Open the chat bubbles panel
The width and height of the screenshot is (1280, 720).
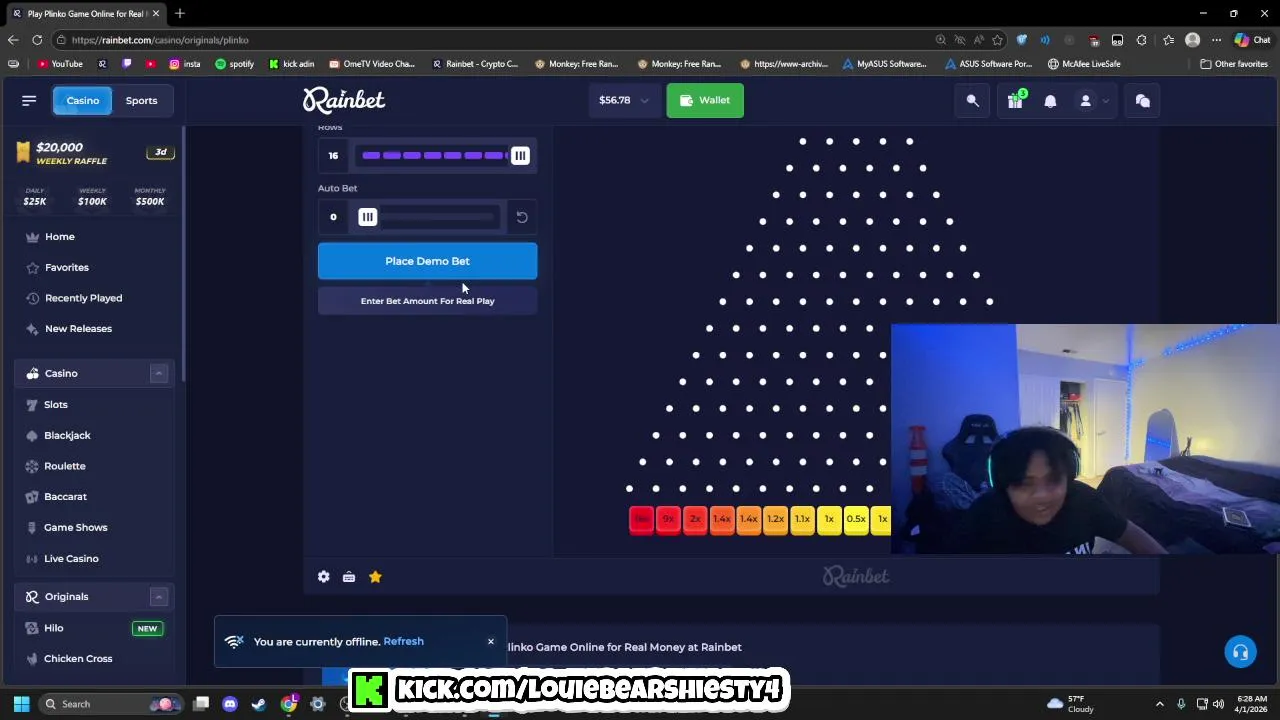1143,100
